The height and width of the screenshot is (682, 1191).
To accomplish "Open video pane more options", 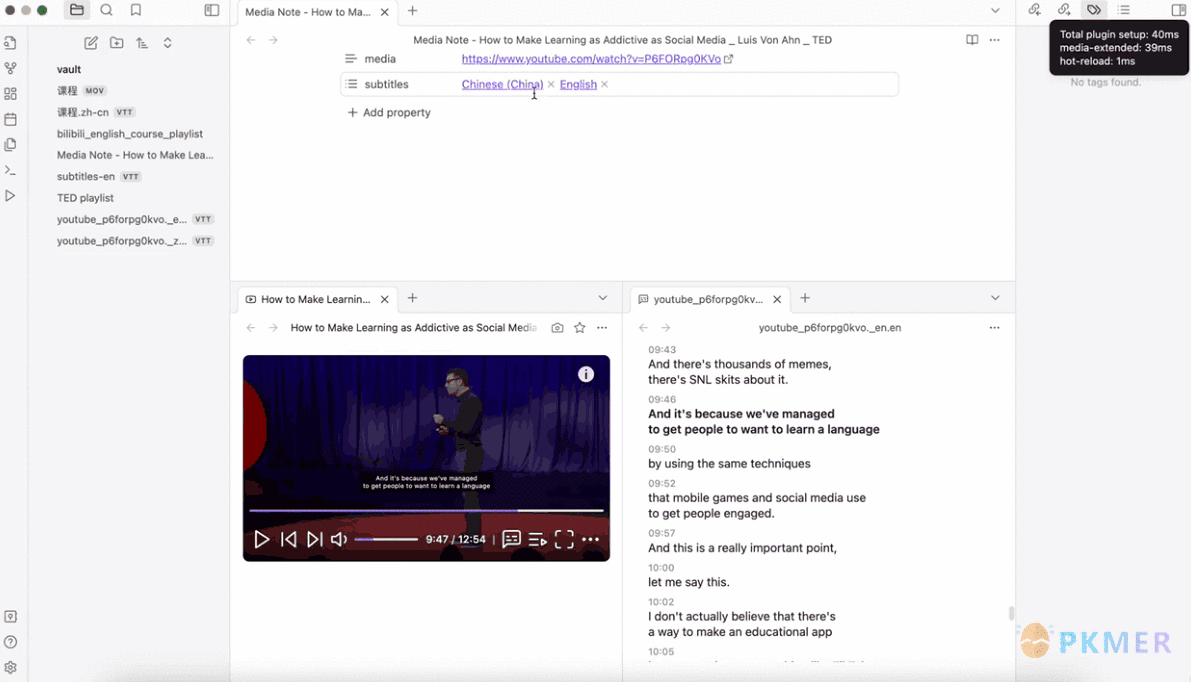I will click(x=602, y=327).
